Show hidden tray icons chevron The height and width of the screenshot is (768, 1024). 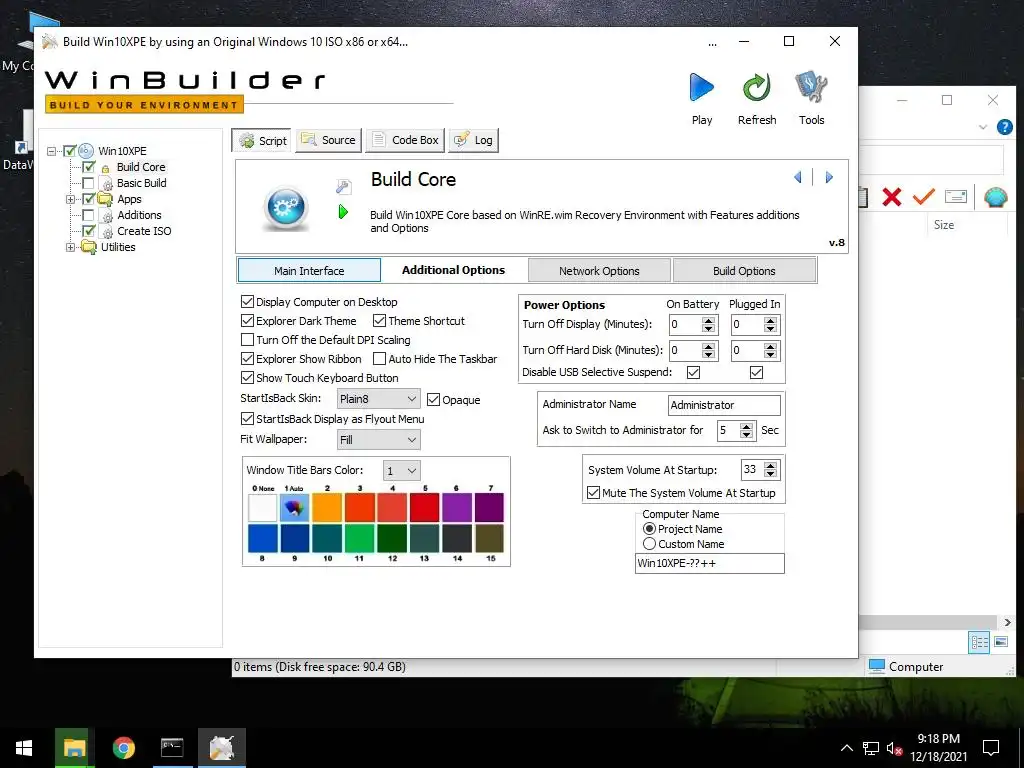coord(846,748)
